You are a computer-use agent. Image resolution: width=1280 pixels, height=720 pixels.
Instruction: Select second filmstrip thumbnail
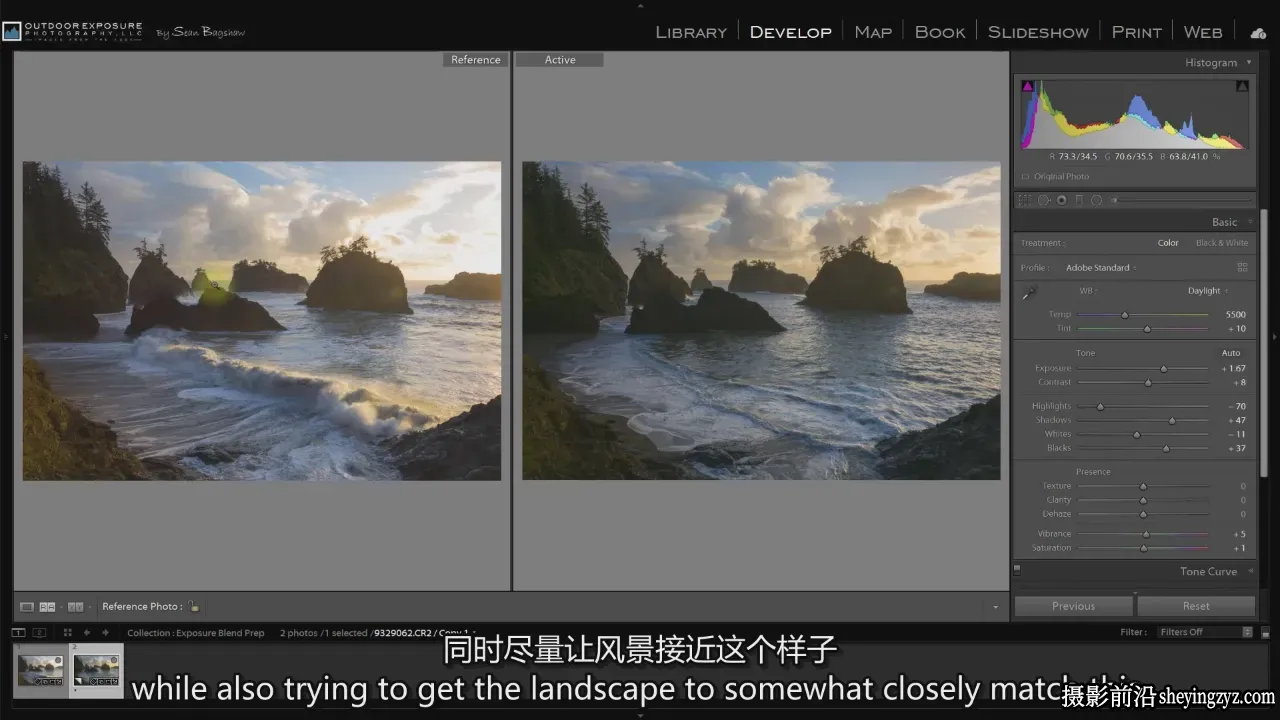97,669
